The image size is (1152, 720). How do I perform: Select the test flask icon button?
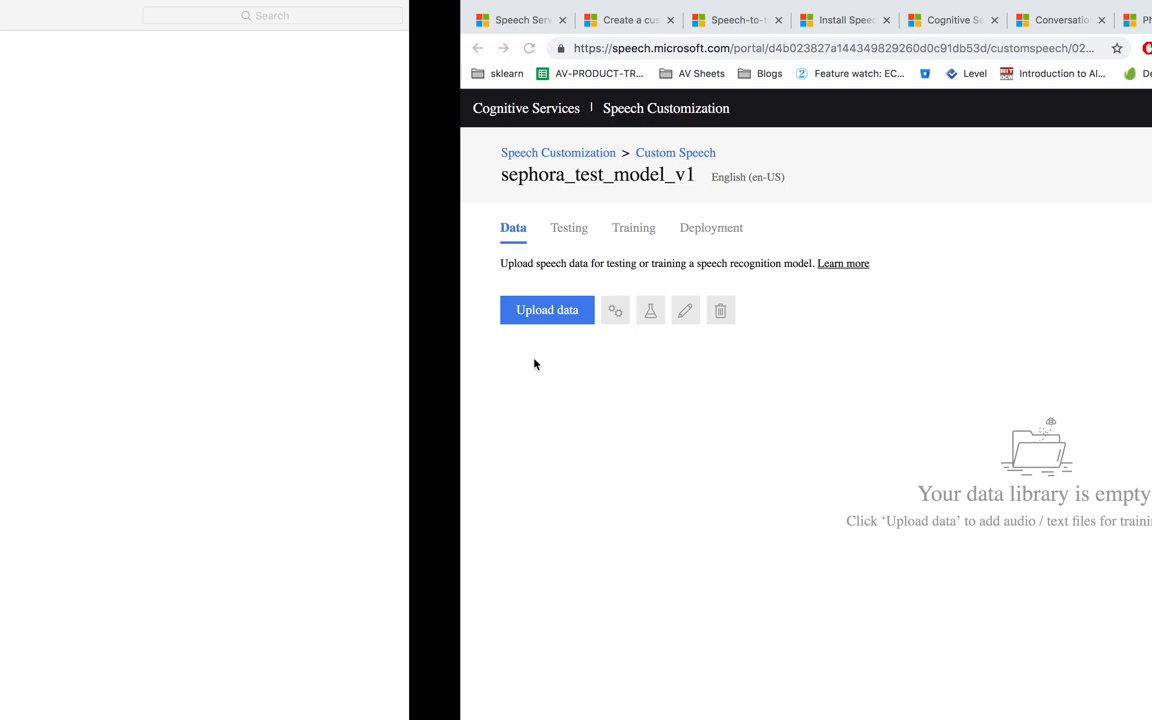(650, 310)
